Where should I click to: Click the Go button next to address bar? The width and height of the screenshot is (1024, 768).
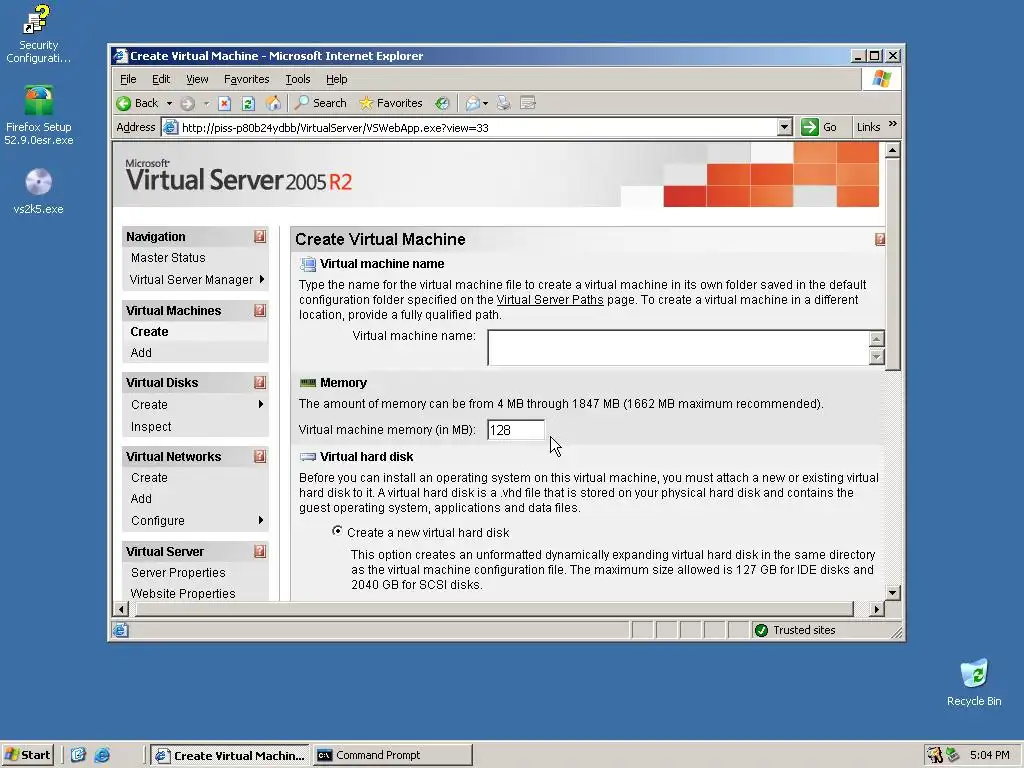coord(819,127)
